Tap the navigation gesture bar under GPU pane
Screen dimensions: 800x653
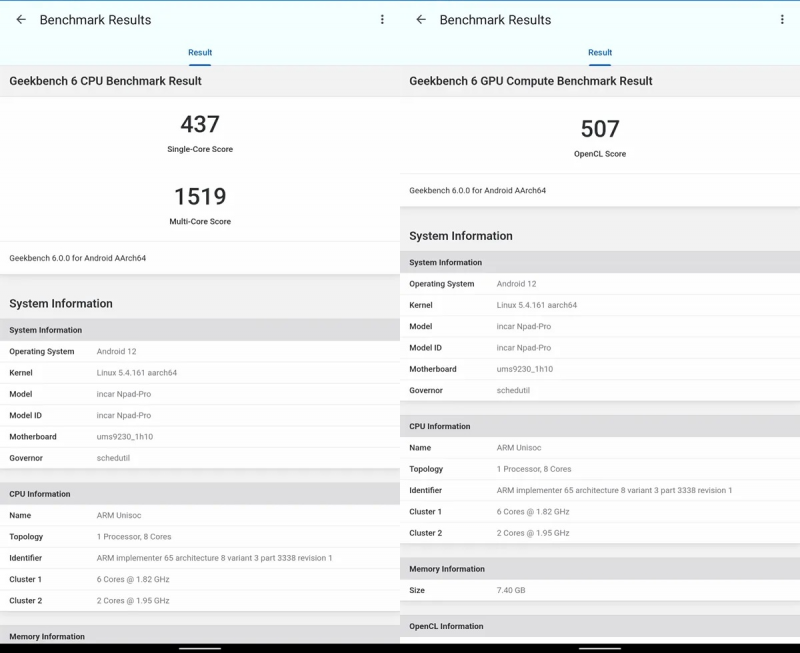point(600,648)
